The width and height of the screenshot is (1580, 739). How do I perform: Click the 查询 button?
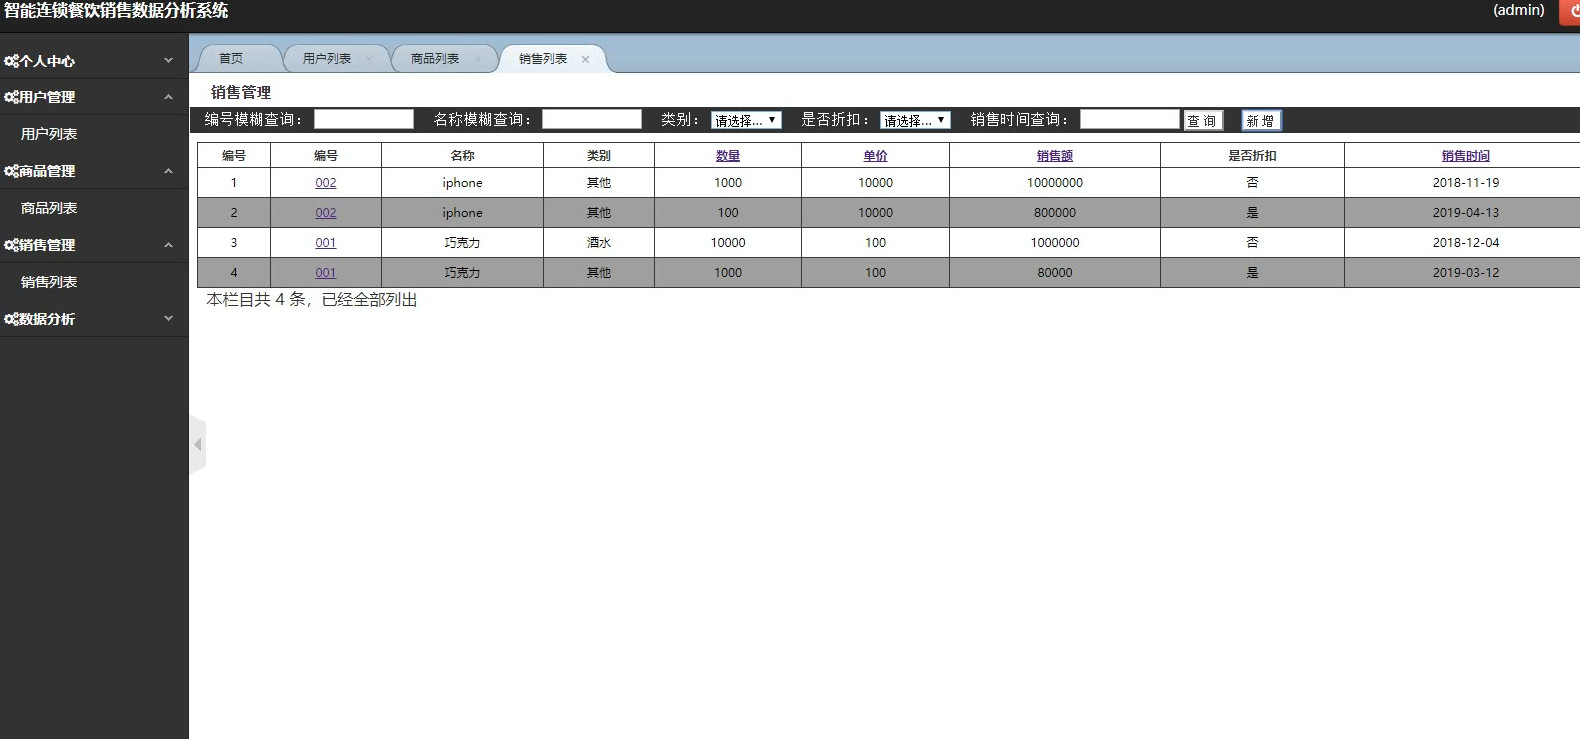pos(1203,120)
